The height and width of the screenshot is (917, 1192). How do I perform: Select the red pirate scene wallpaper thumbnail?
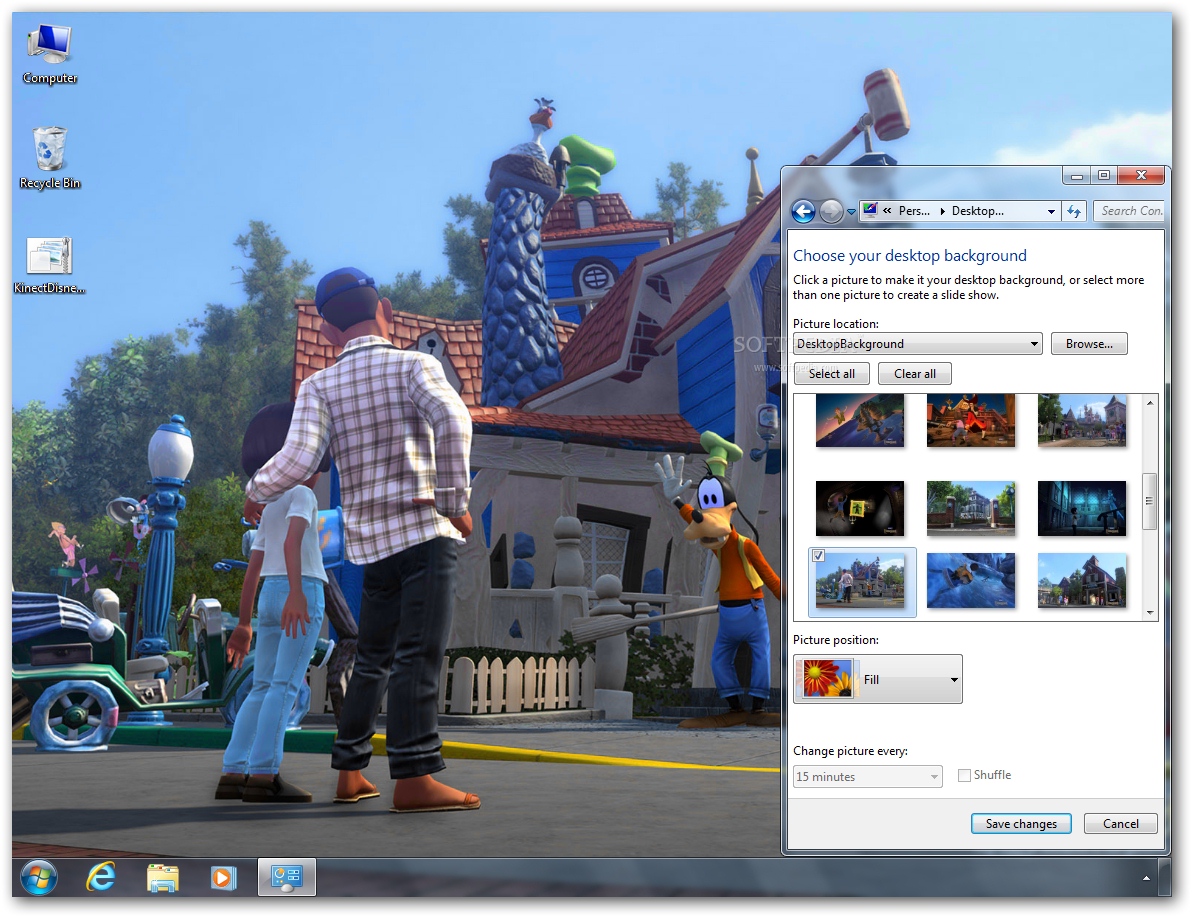[971, 420]
